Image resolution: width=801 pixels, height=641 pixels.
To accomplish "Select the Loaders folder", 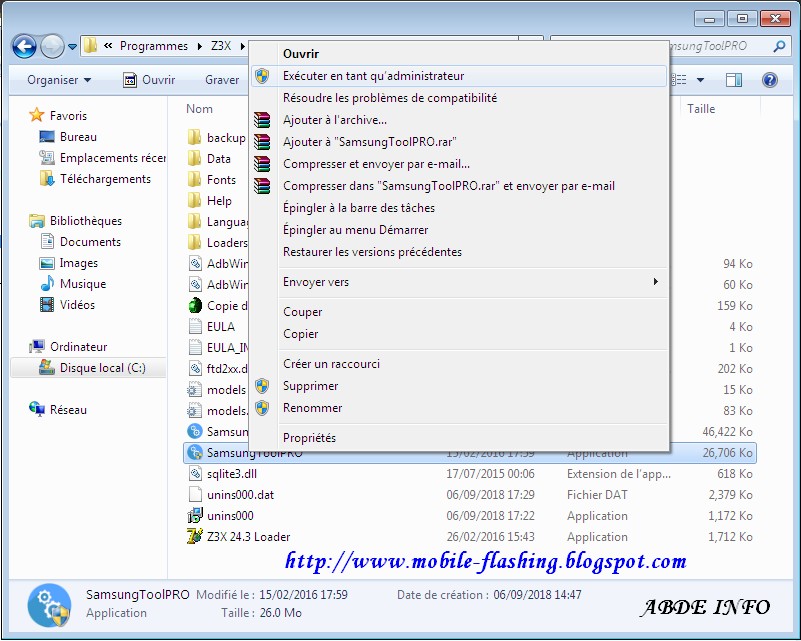I will point(227,242).
